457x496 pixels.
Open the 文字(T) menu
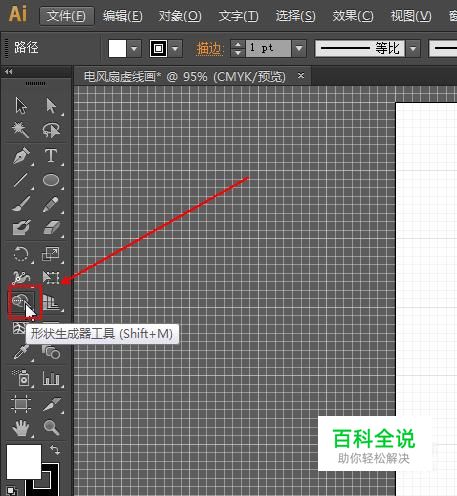pos(239,16)
